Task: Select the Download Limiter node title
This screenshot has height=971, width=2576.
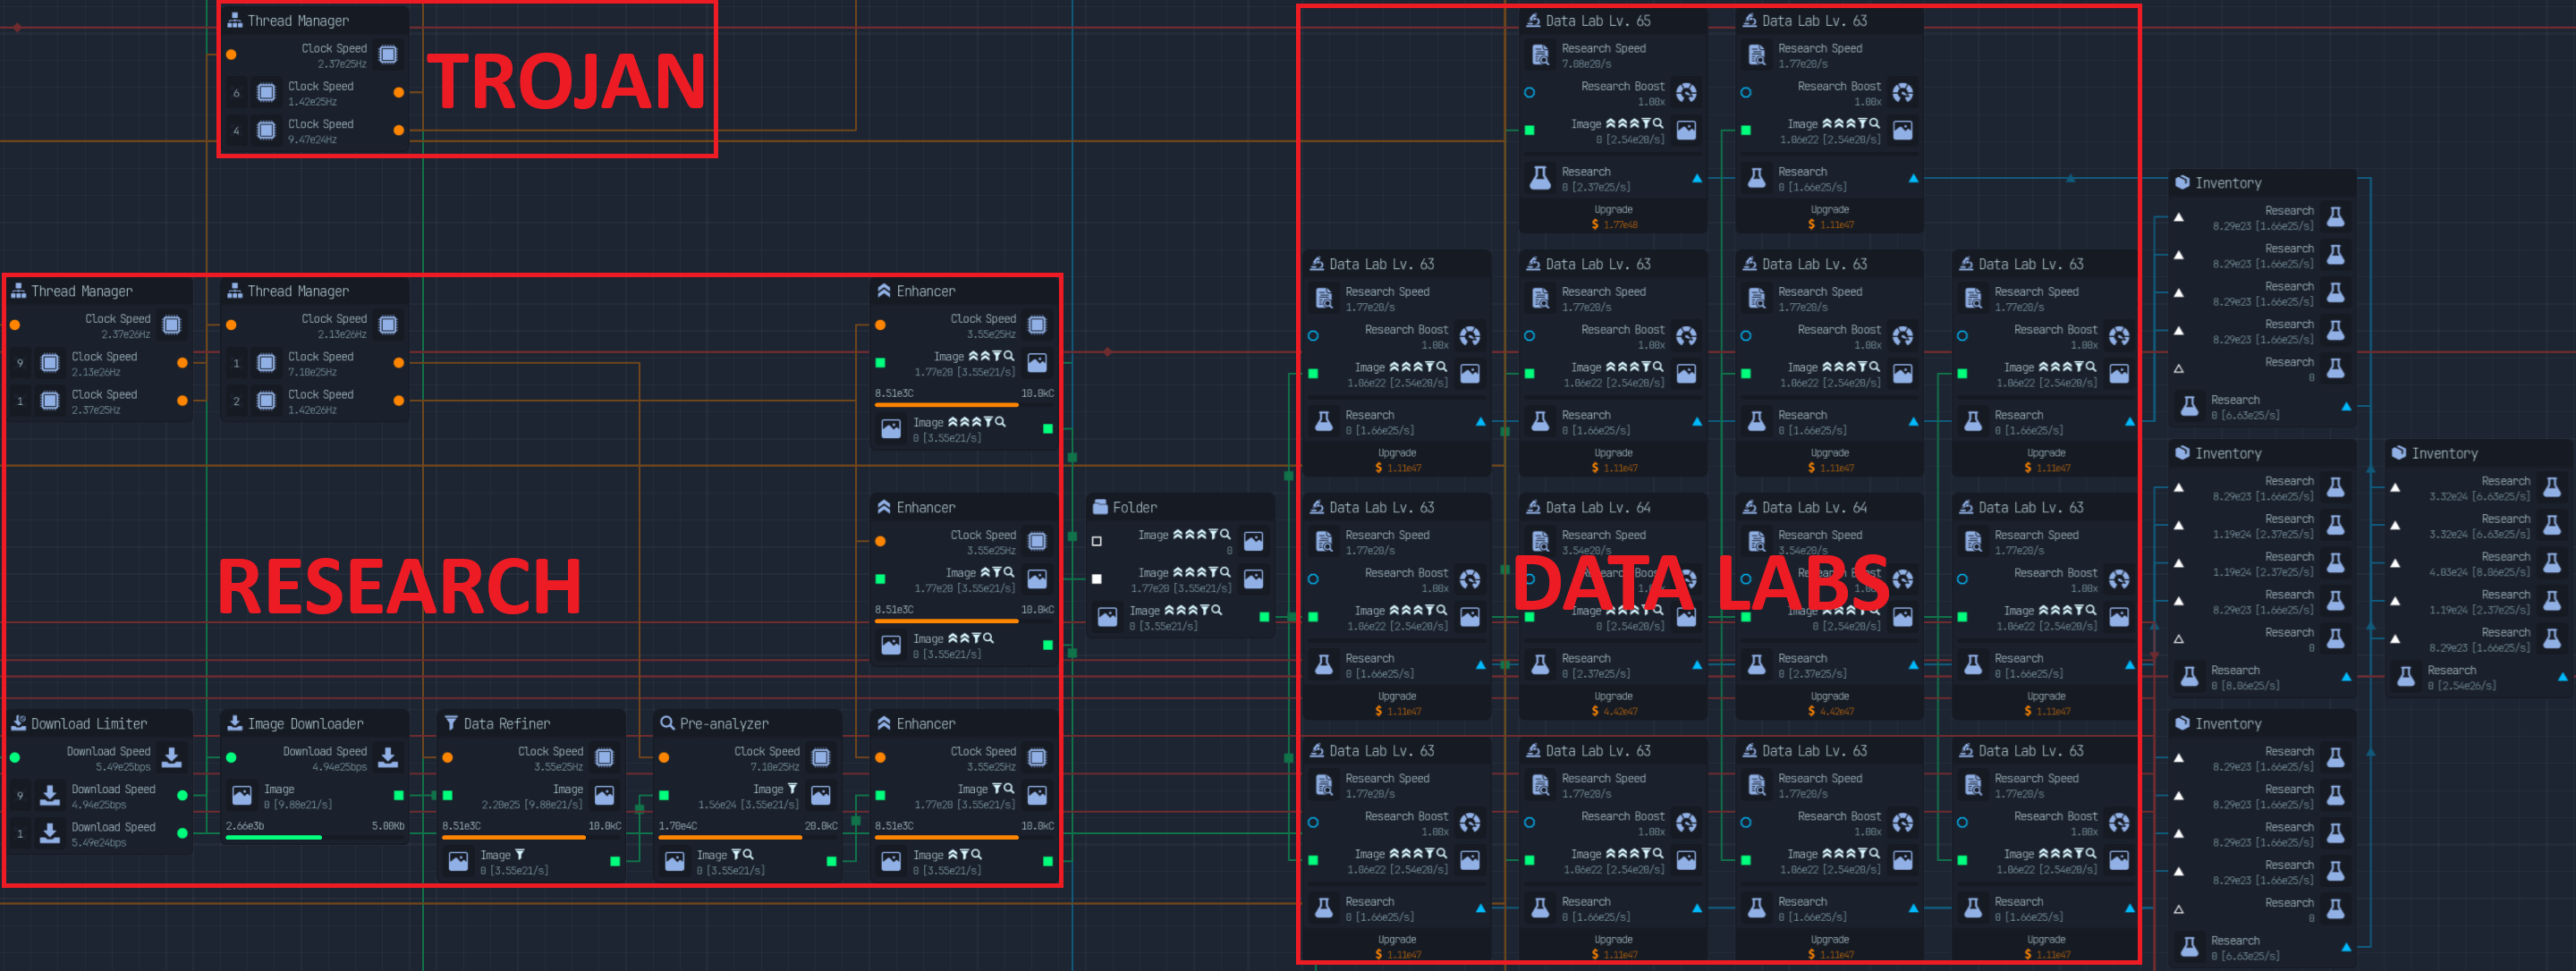Action: [88, 723]
